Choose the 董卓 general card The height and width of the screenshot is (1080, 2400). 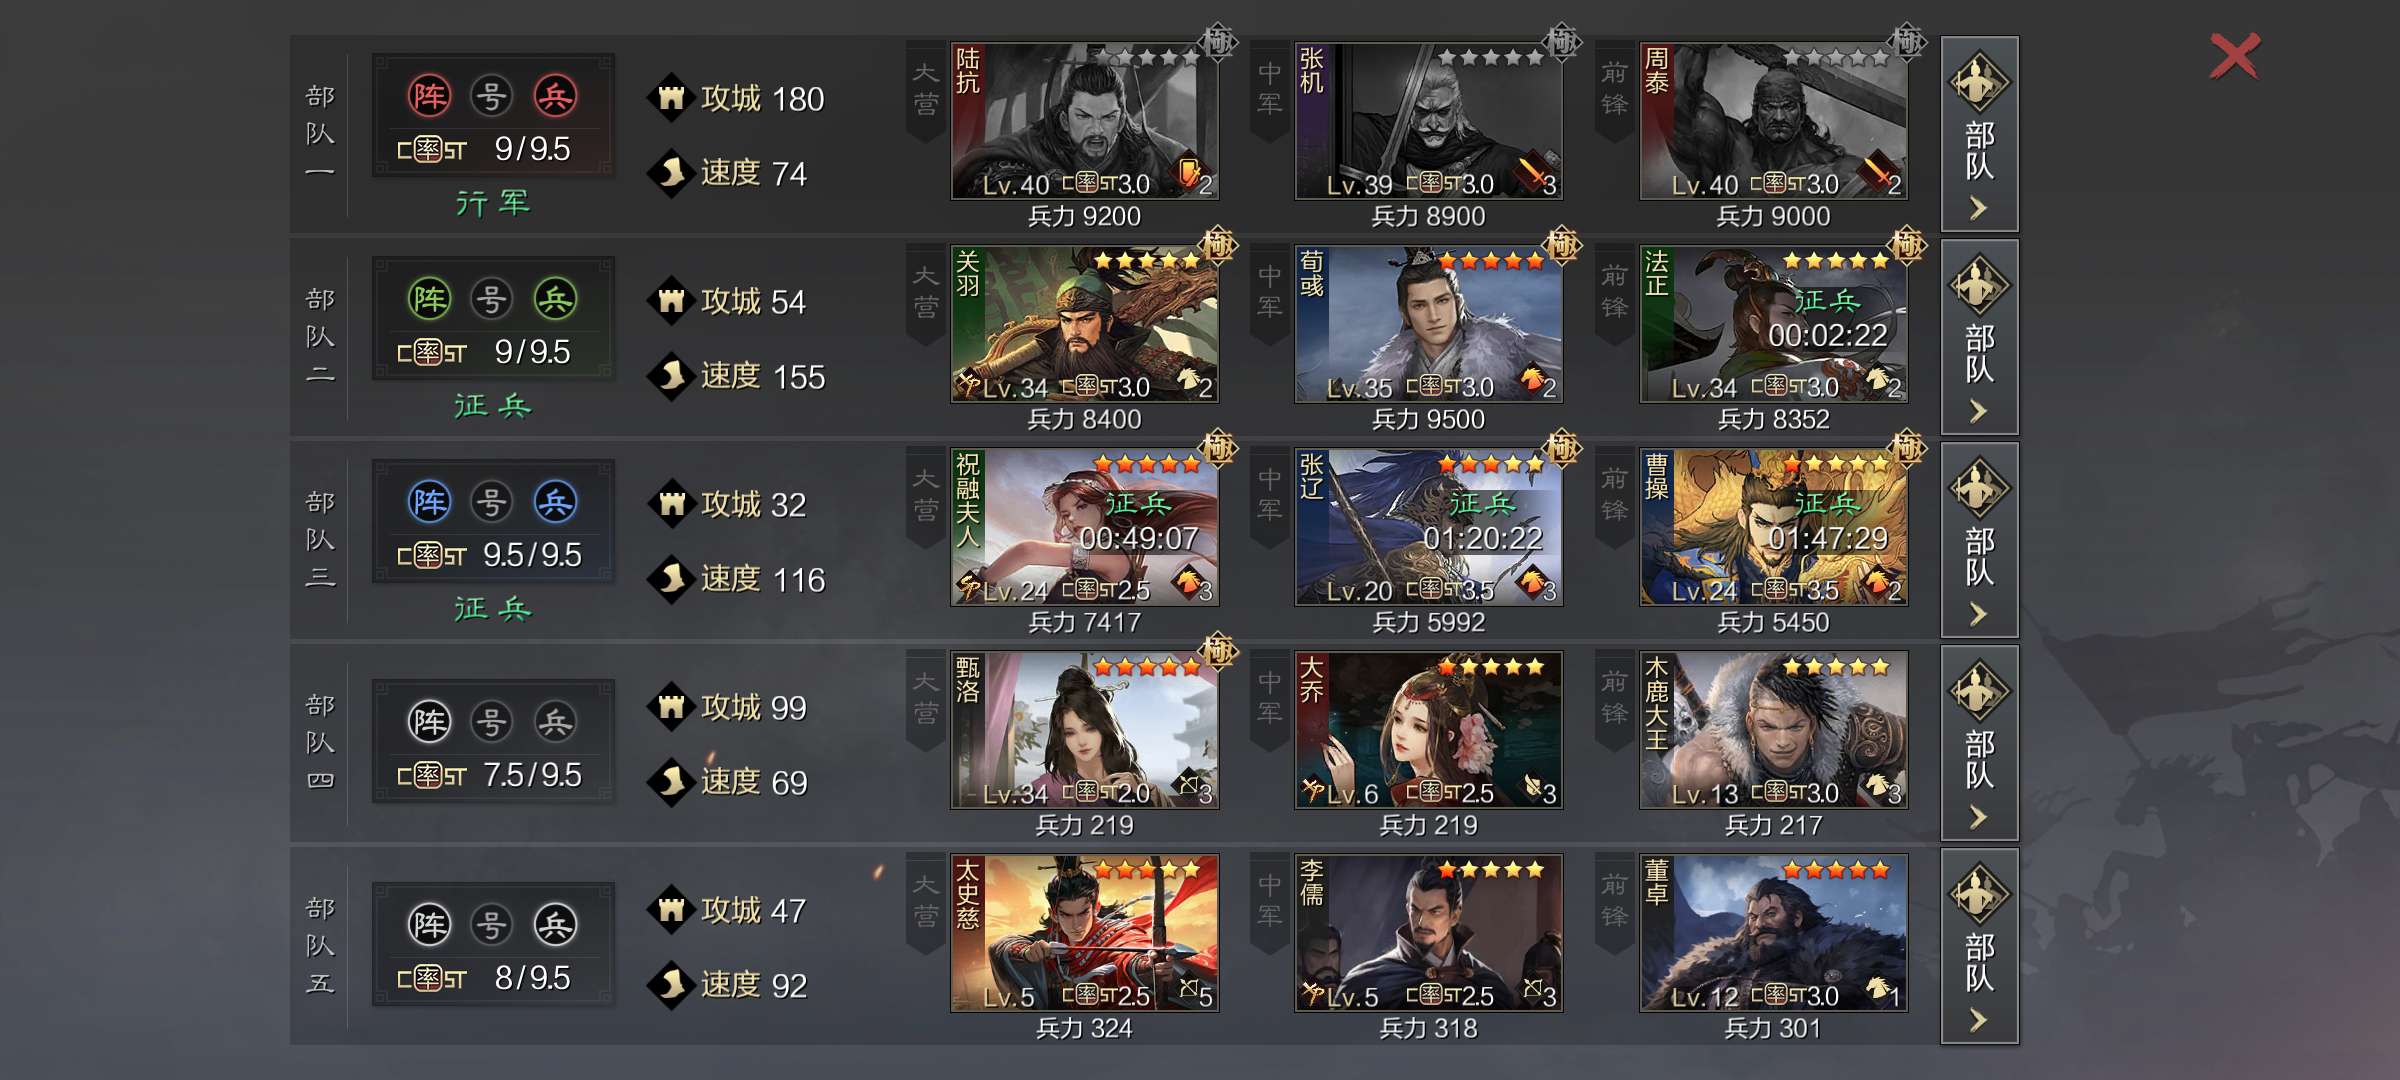1773,933
